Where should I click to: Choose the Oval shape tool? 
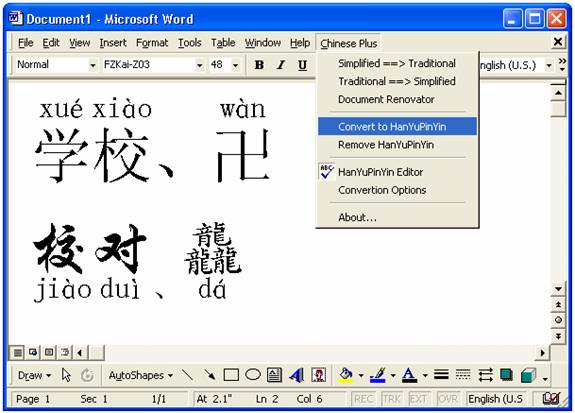tap(253, 375)
